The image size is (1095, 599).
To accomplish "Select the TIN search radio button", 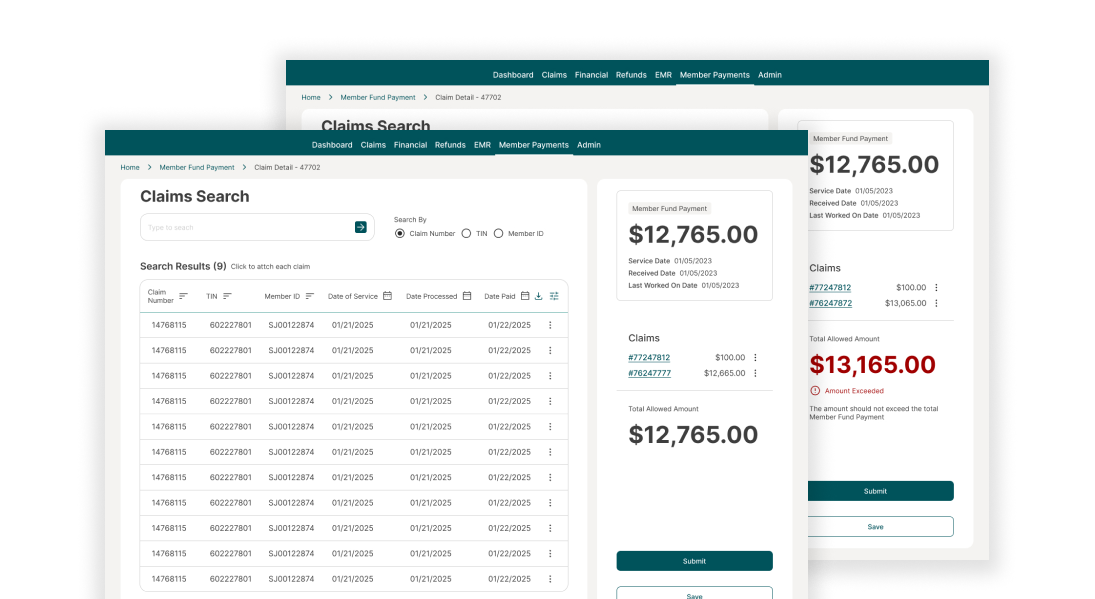I will point(466,233).
